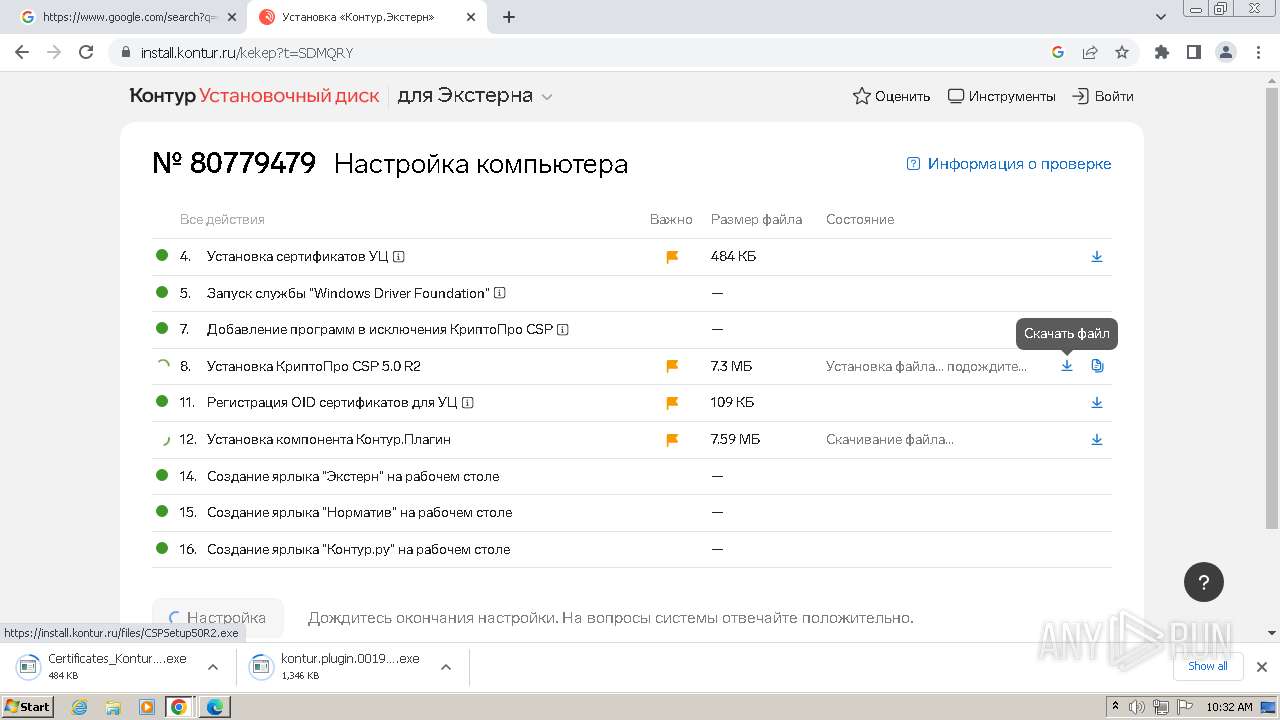The image size is (1280, 720).
Task: Download the Контур.Плагин component file
Action: (x=1097, y=440)
